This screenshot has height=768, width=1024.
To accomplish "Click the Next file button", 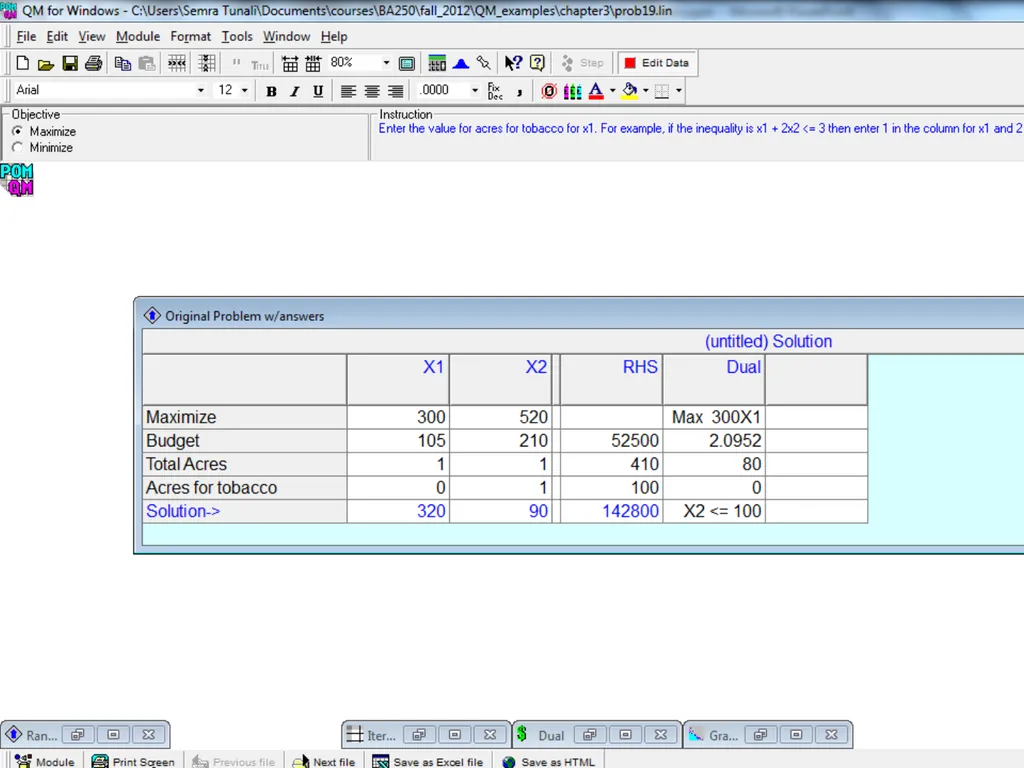I will pyautogui.click(x=324, y=761).
